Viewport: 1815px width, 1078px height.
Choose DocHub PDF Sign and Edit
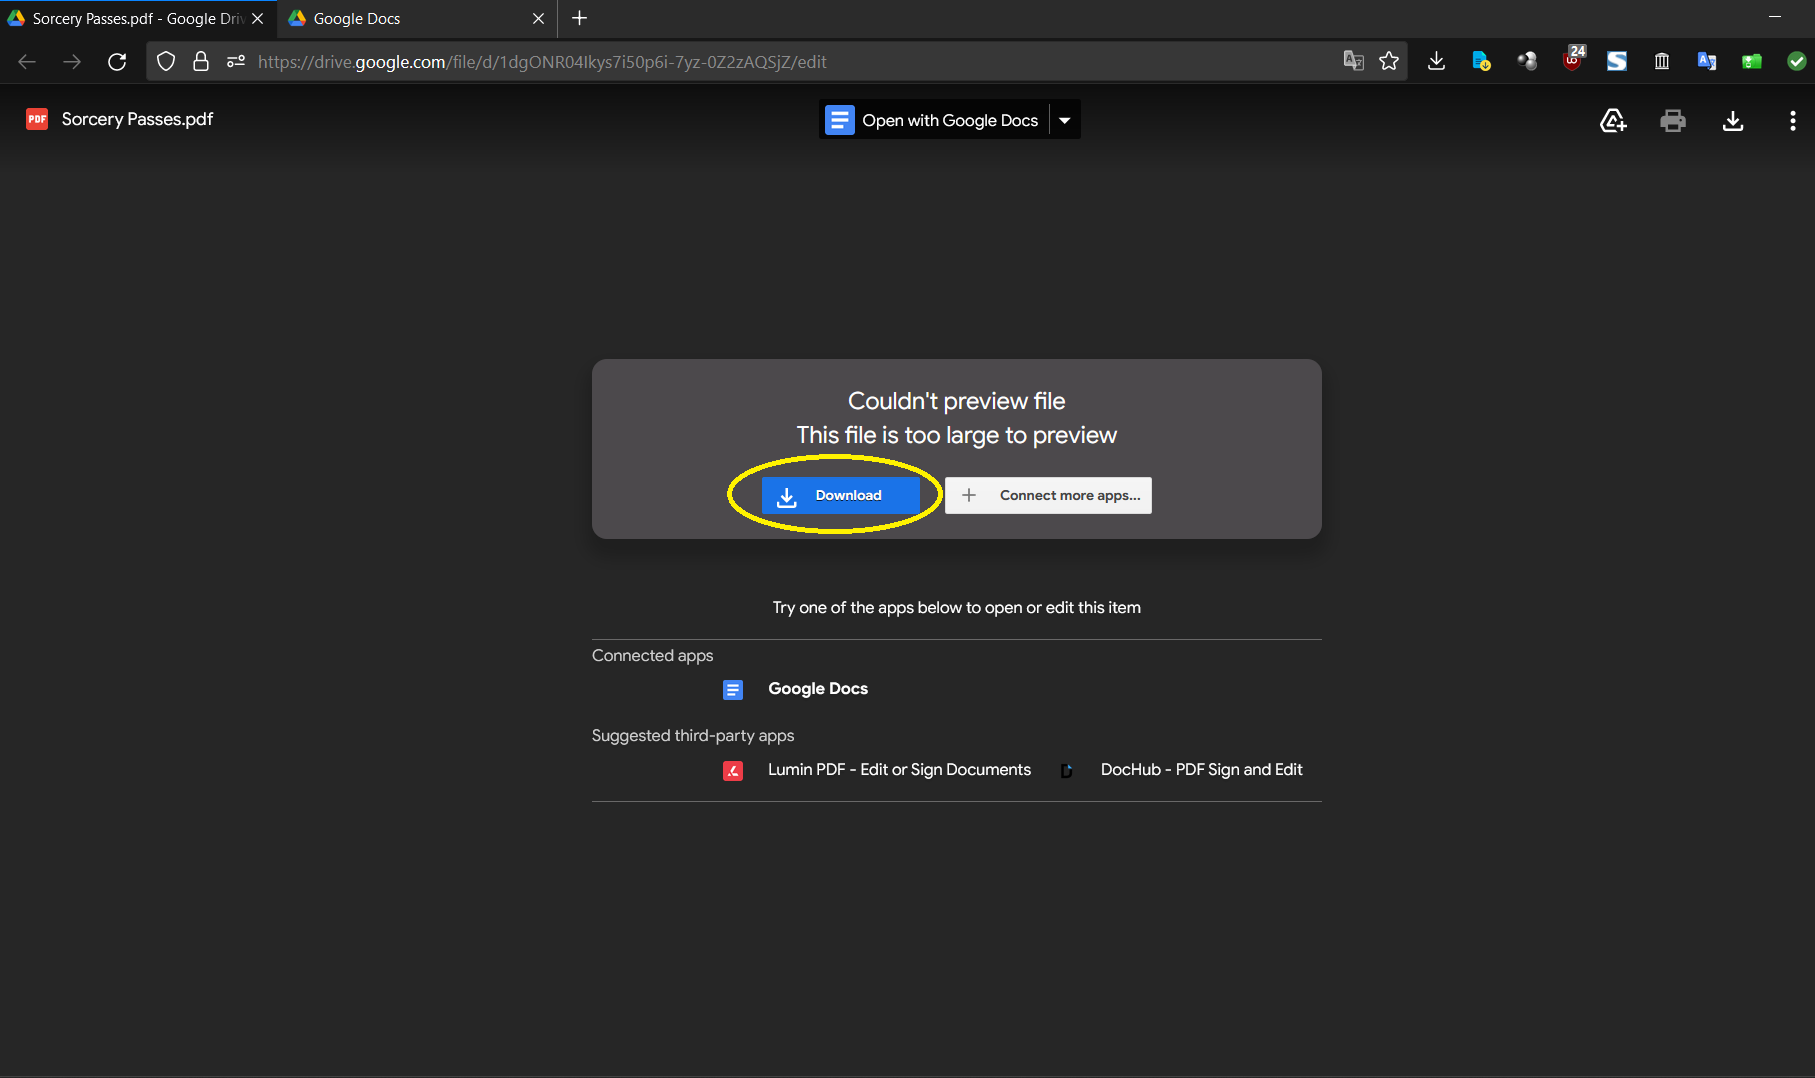(x=1200, y=770)
